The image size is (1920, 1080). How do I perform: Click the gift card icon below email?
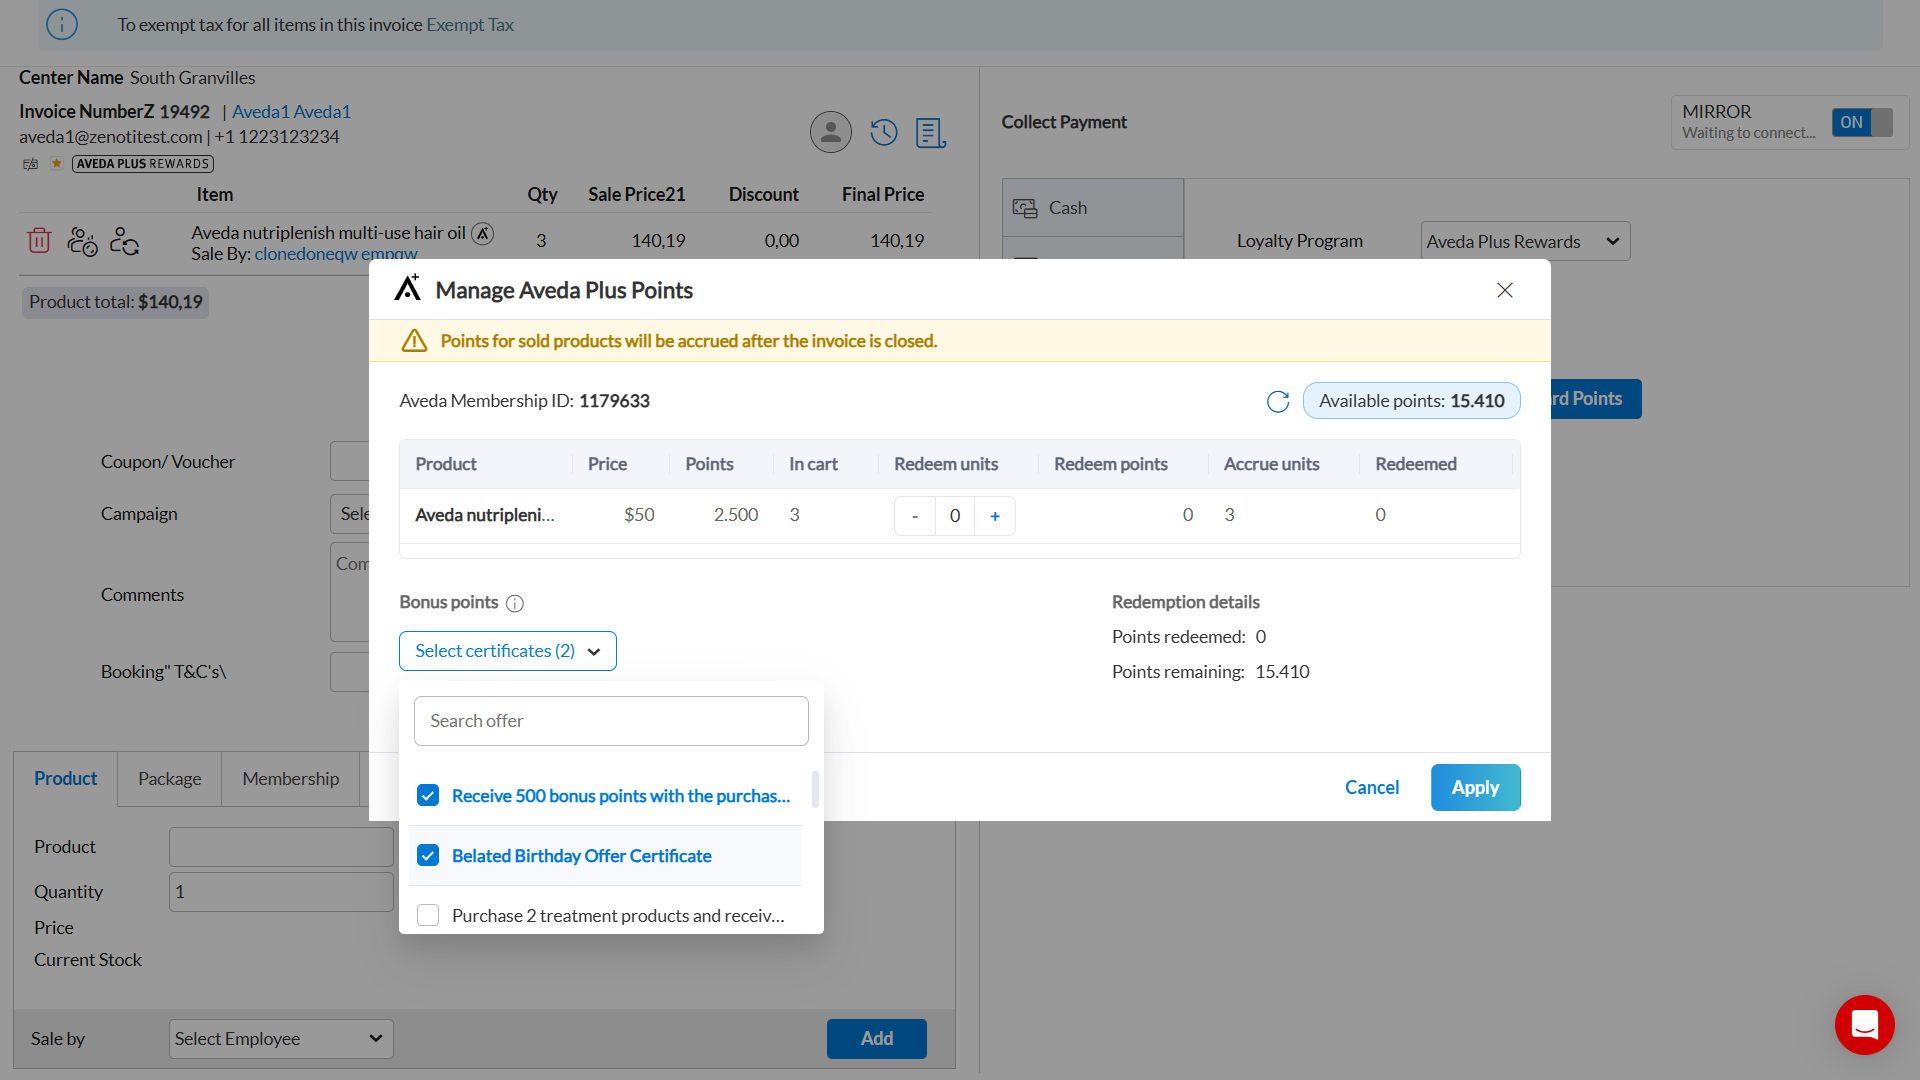click(31, 164)
